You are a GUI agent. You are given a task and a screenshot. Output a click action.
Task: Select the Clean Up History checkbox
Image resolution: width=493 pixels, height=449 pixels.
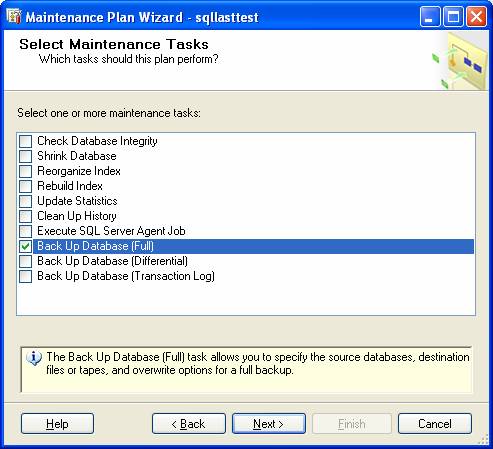(25, 216)
